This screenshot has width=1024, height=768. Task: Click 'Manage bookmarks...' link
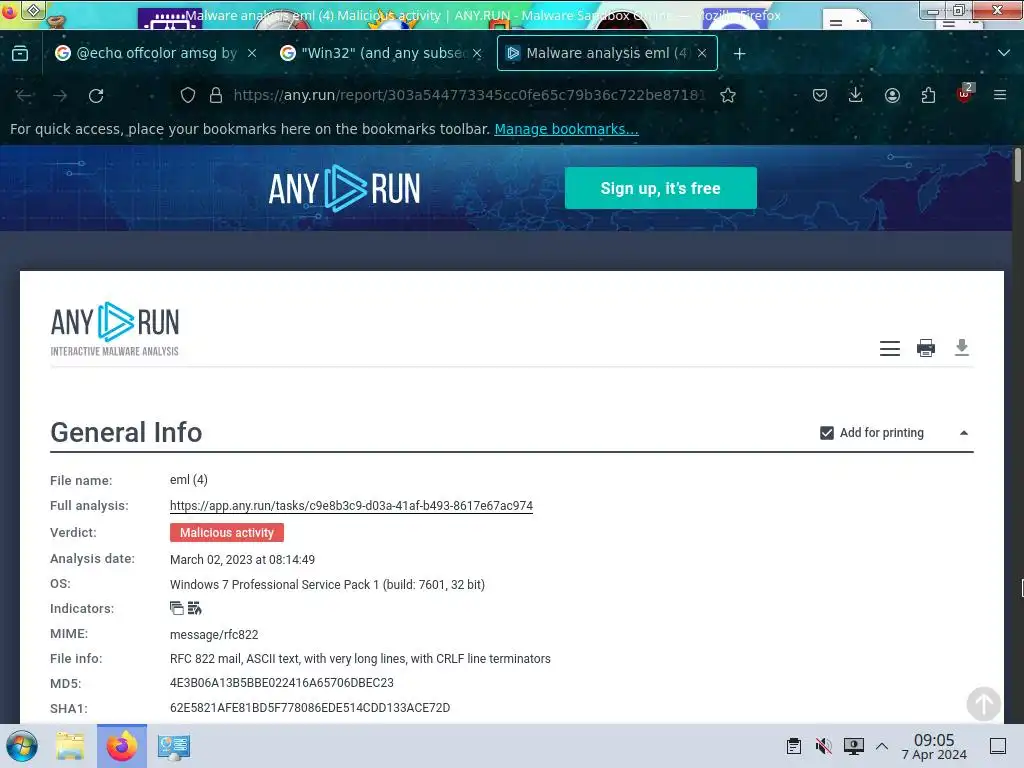566,129
